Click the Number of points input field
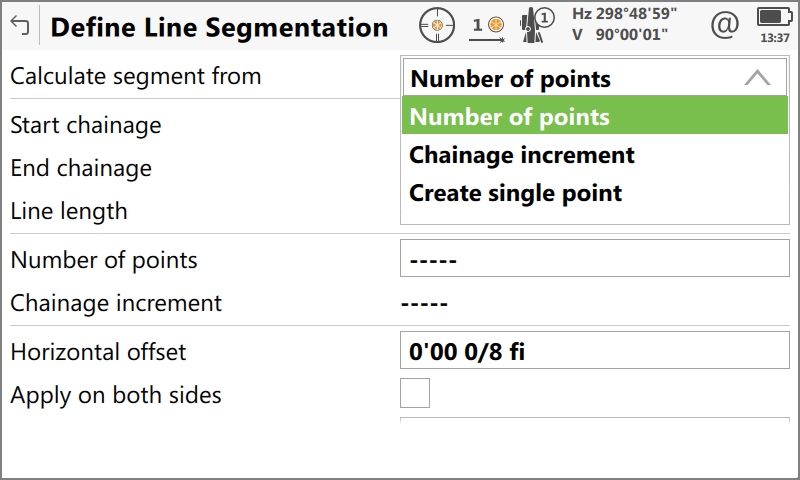 pos(595,260)
